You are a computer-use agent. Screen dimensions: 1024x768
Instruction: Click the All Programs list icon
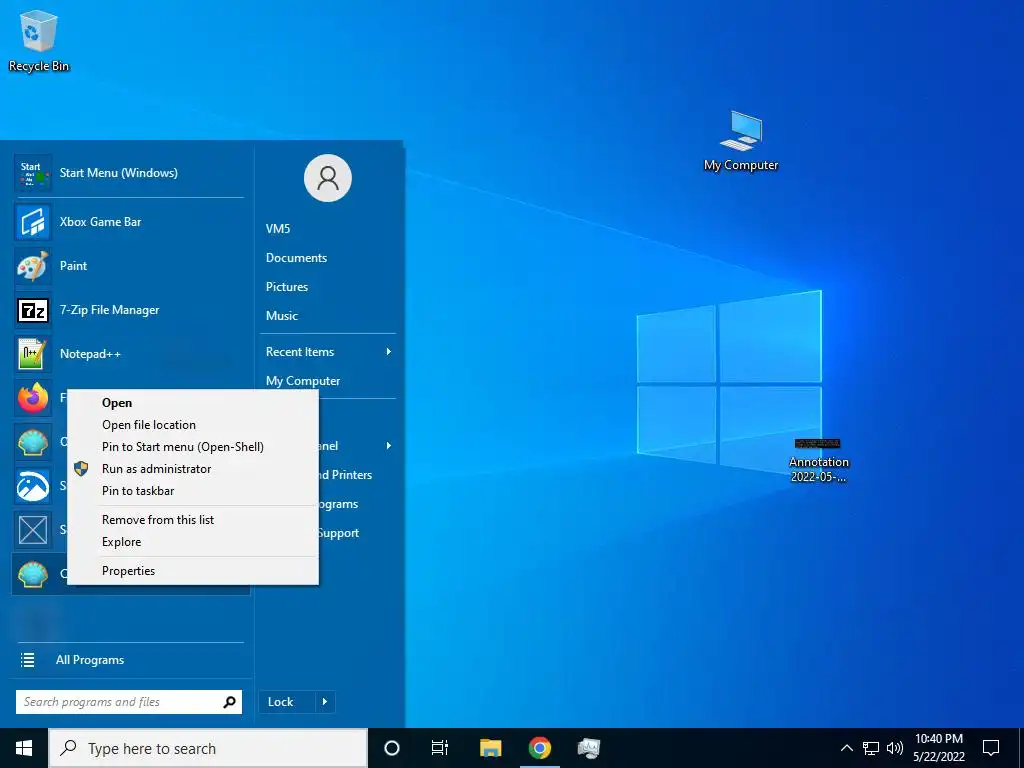27,660
